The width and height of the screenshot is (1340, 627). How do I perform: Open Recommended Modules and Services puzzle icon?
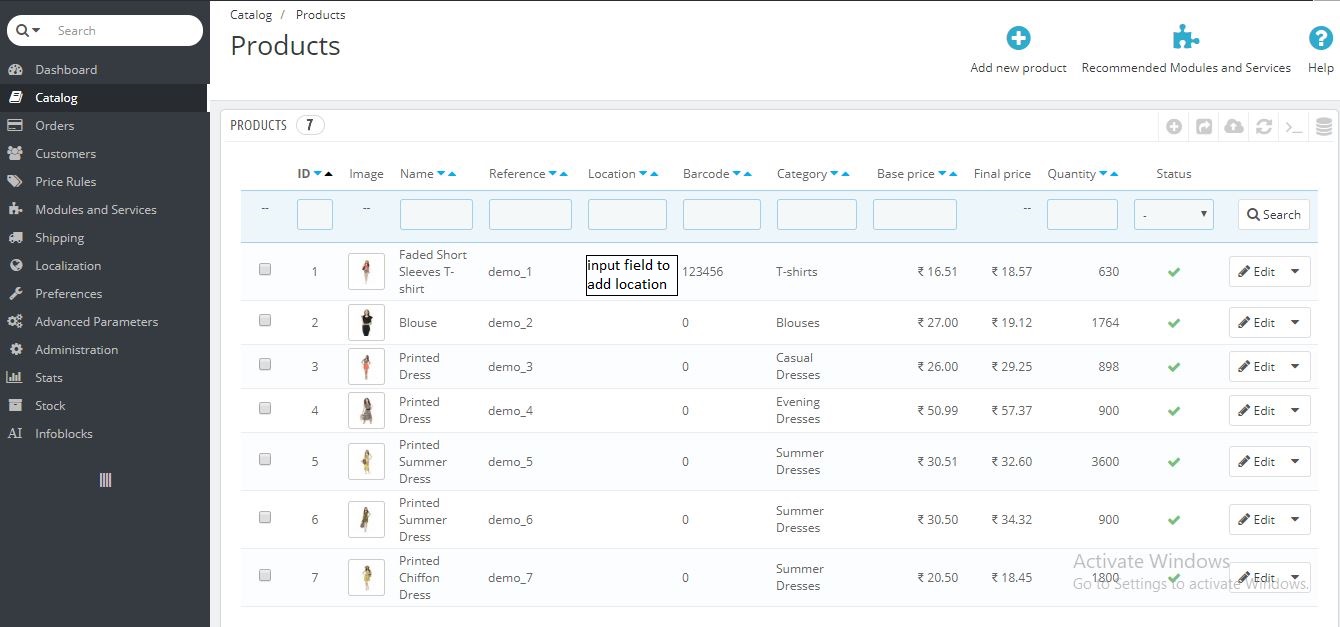coord(1186,38)
